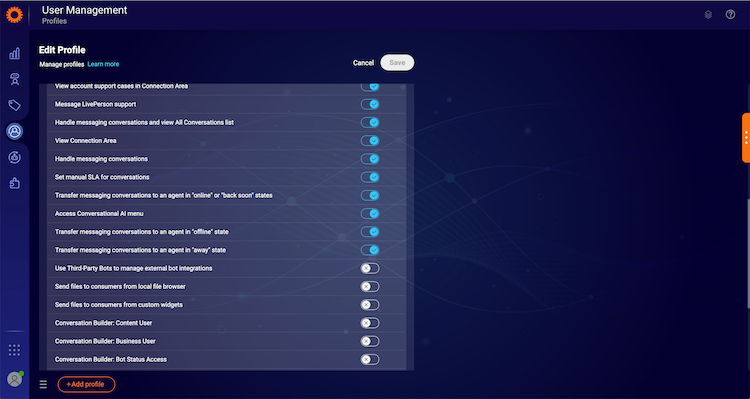The height and width of the screenshot is (399, 750).
Task: Disable Set manual SLA for conversations
Action: 370,177
